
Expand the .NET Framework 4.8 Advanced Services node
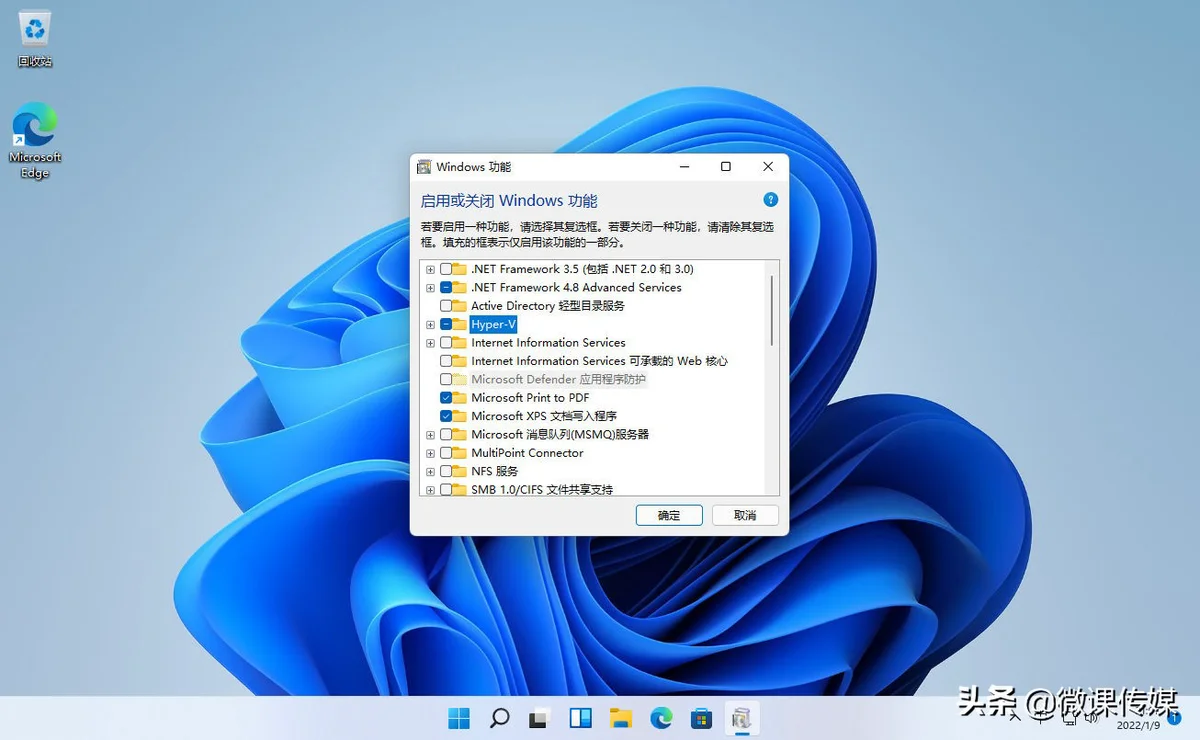pos(431,287)
